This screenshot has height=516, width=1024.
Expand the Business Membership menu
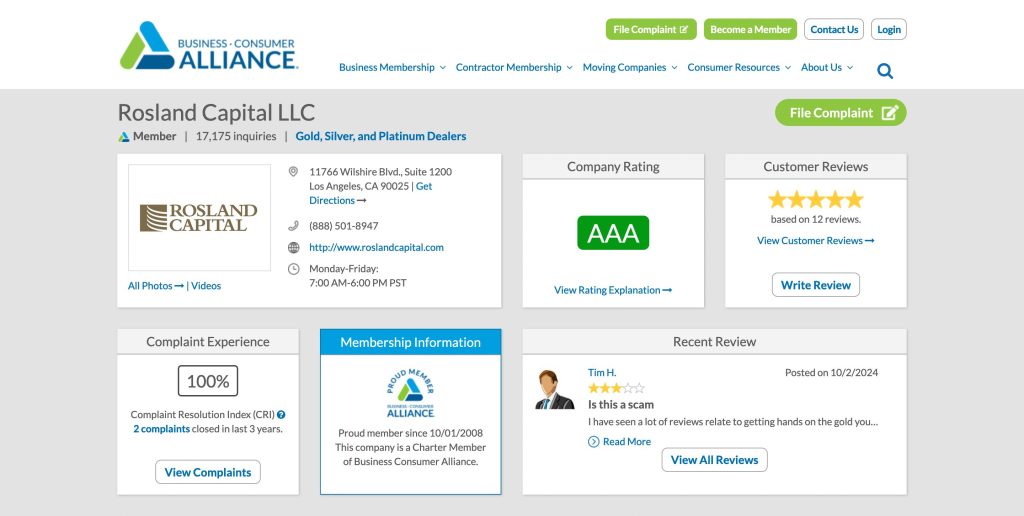[392, 68]
